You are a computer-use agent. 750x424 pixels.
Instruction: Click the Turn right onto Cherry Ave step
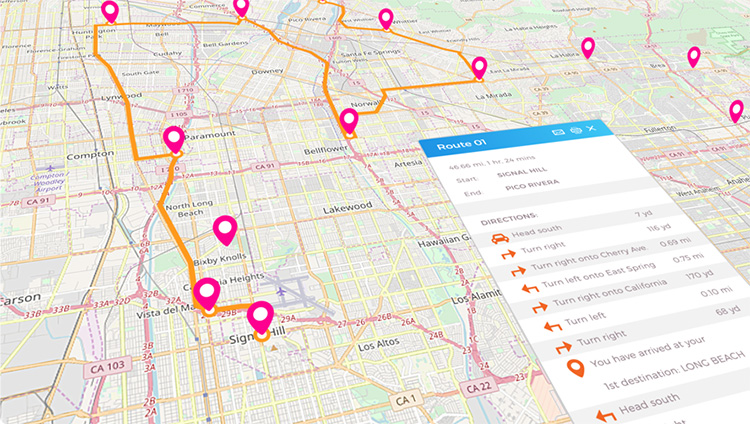coord(589,257)
